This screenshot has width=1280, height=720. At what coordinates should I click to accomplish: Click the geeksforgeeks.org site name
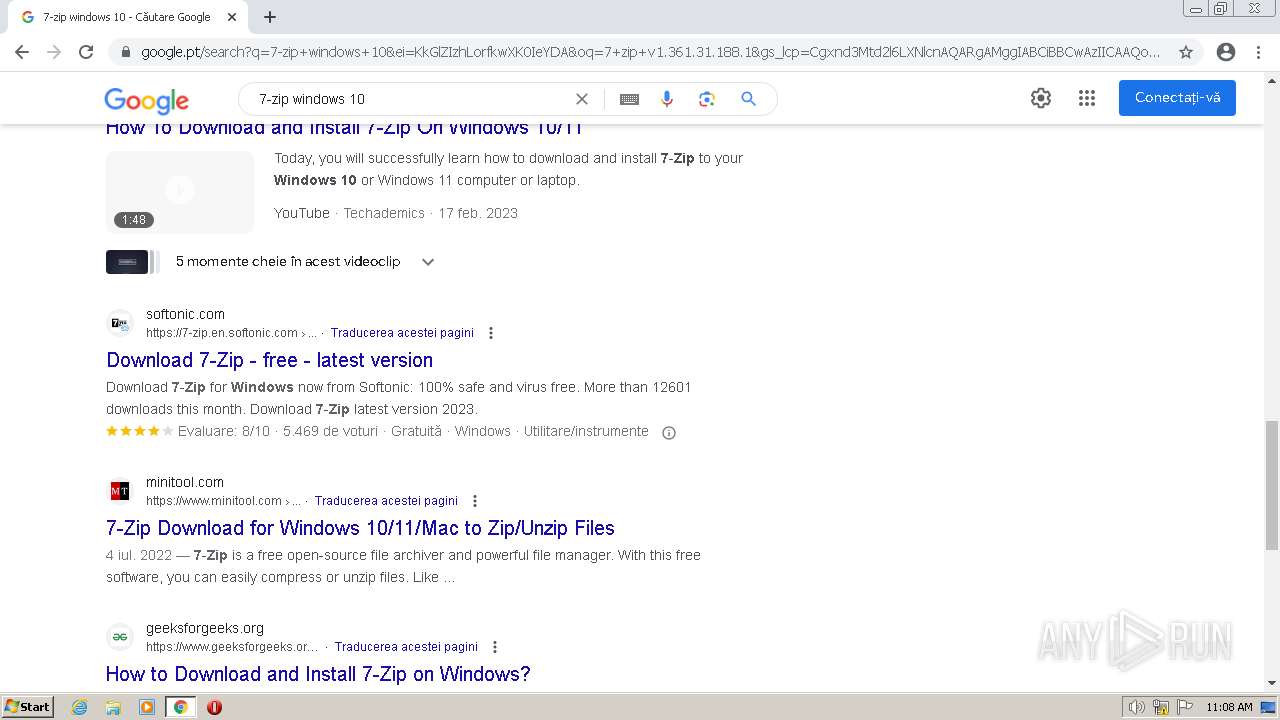[205, 628]
